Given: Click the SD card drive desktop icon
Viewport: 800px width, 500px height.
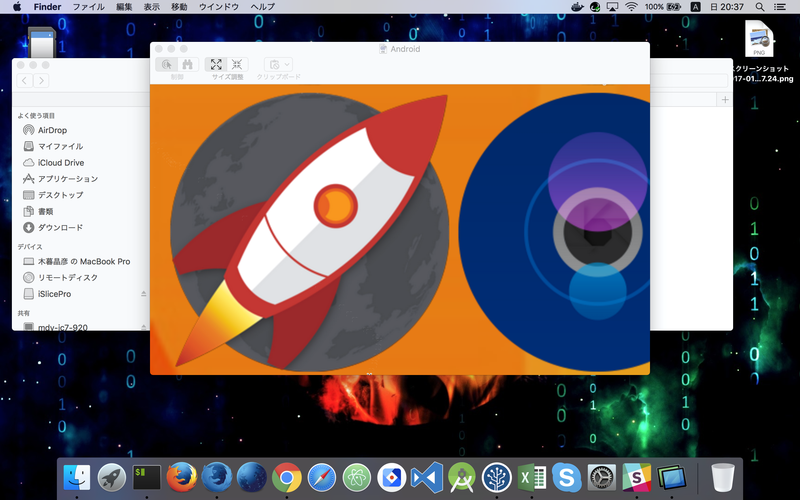Looking at the screenshot, I should click(x=41, y=41).
